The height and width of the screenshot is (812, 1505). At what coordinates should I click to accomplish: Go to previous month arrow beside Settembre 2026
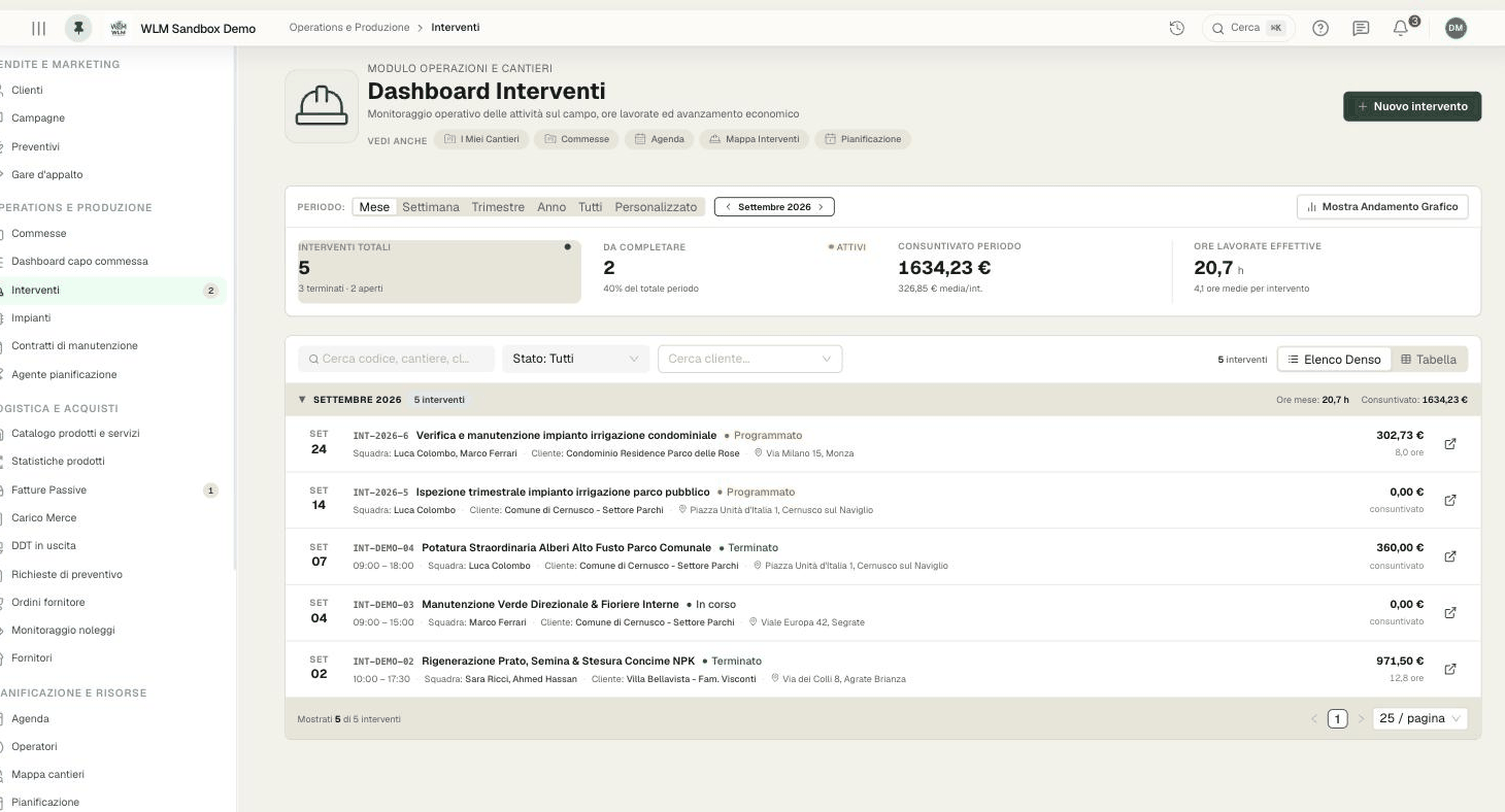click(728, 207)
